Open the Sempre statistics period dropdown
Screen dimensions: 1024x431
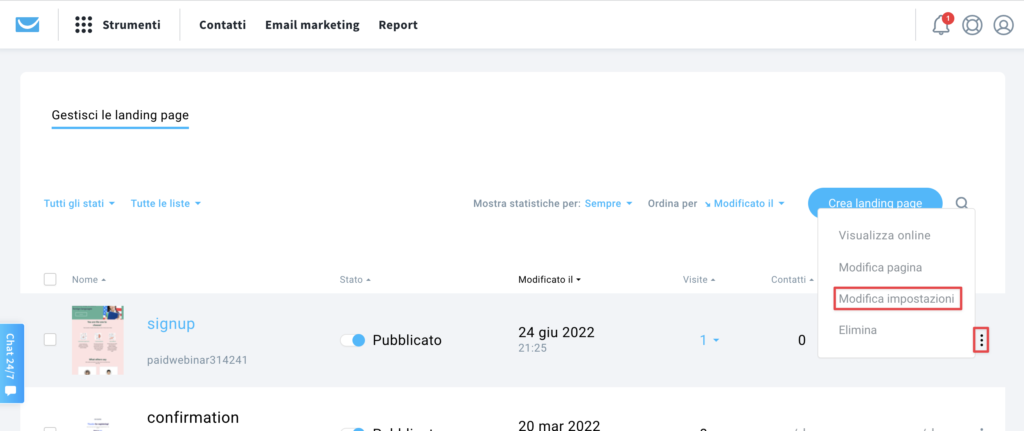[x=609, y=203]
